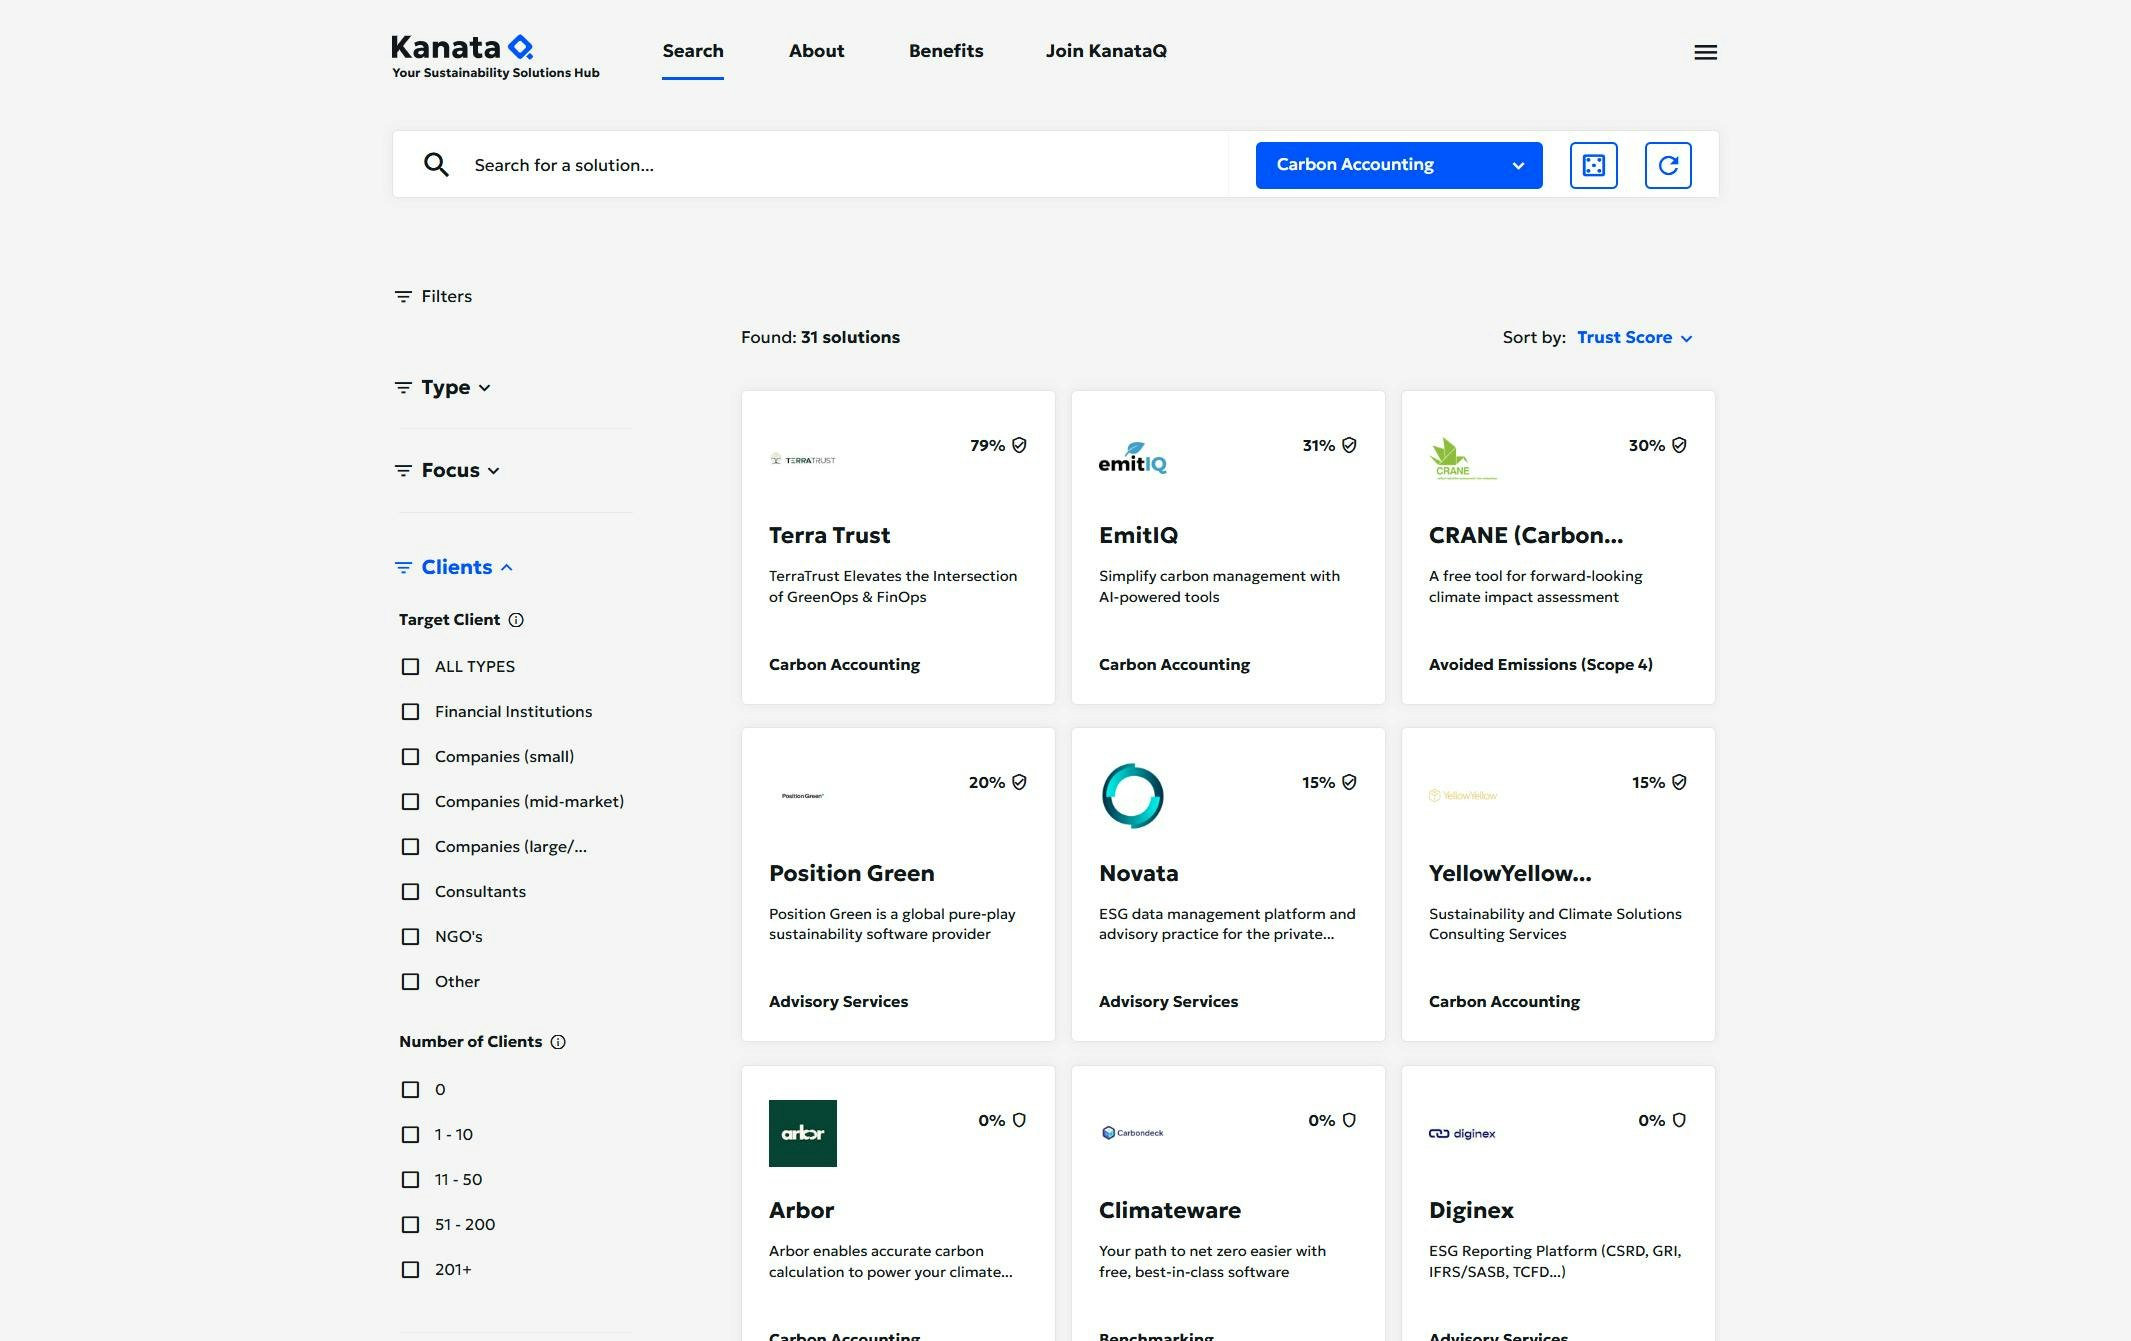This screenshot has width=2131, height=1341.
Task: Click the random dice icon button
Action: point(1593,165)
